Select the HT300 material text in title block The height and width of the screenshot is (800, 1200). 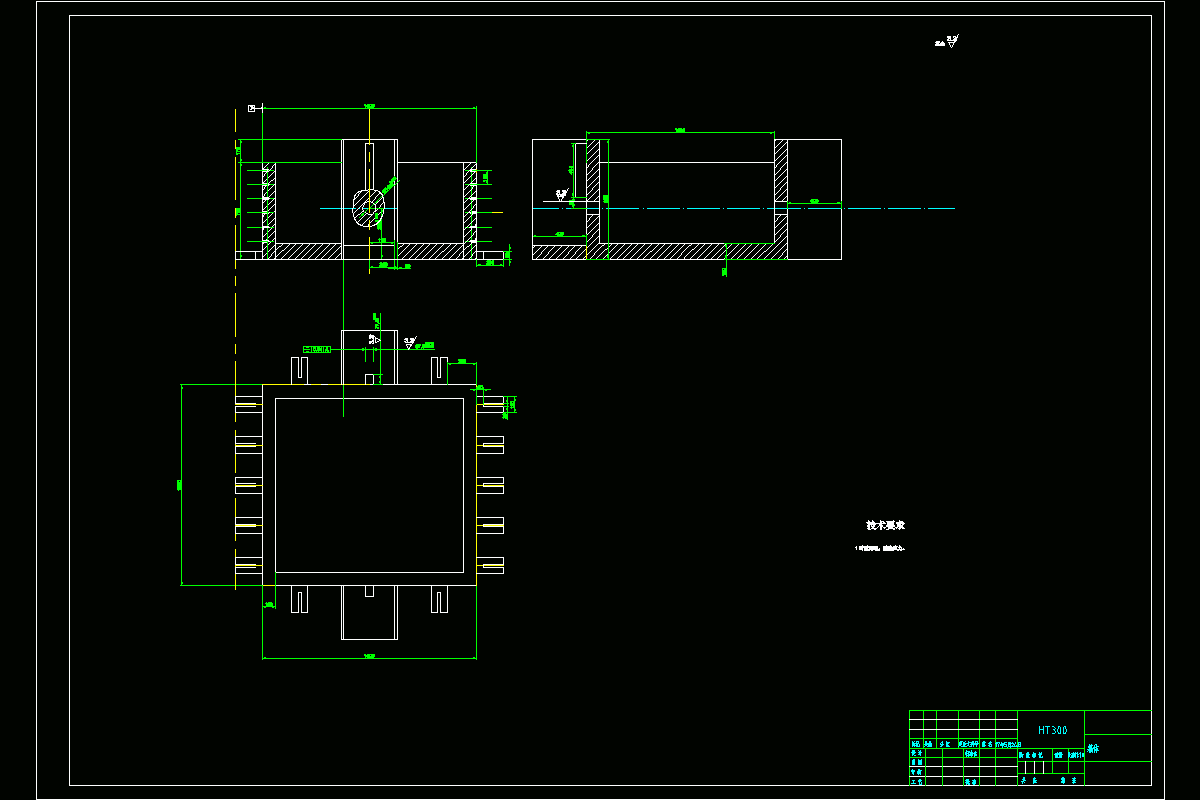tap(1052, 730)
